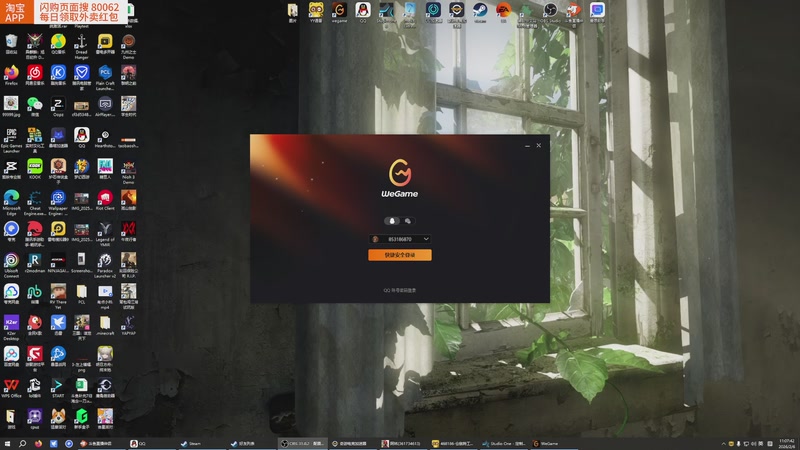Viewport: 800px width, 450px height.
Task: Switch to the Firefox taskbar icon
Action: click(38, 443)
